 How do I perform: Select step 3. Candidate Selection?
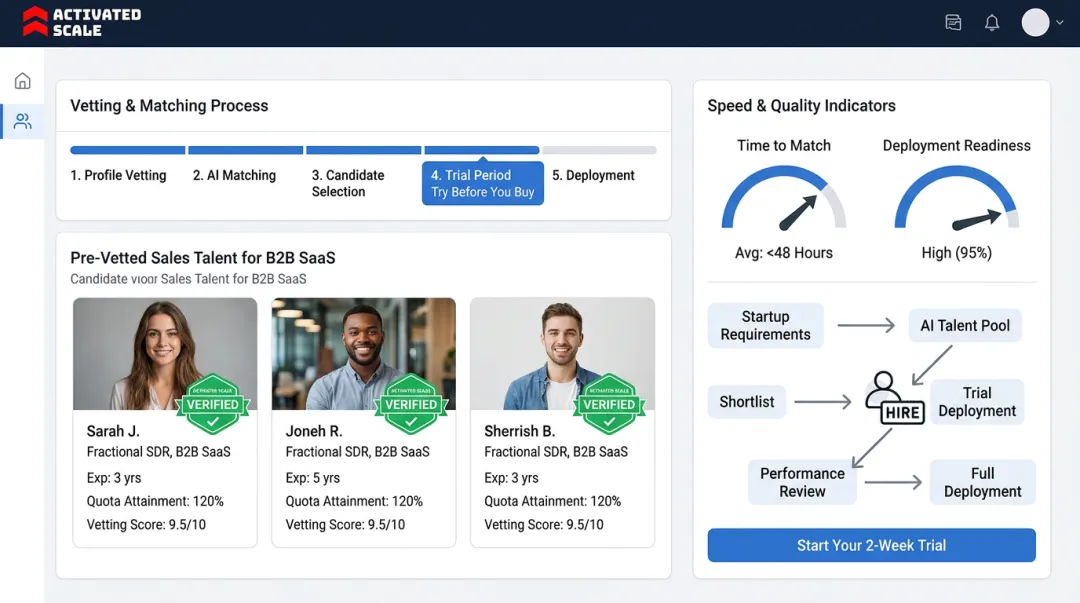point(348,183)
